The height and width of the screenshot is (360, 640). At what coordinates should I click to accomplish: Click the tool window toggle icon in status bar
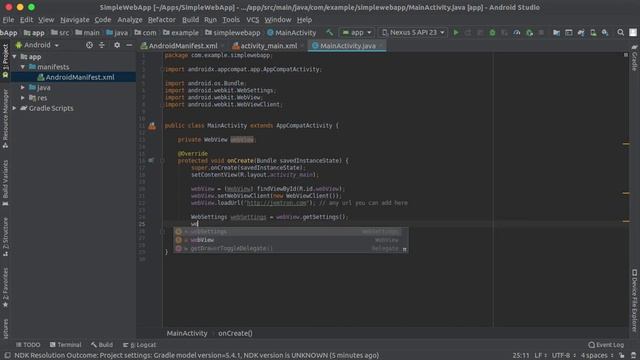click(7, 356)
